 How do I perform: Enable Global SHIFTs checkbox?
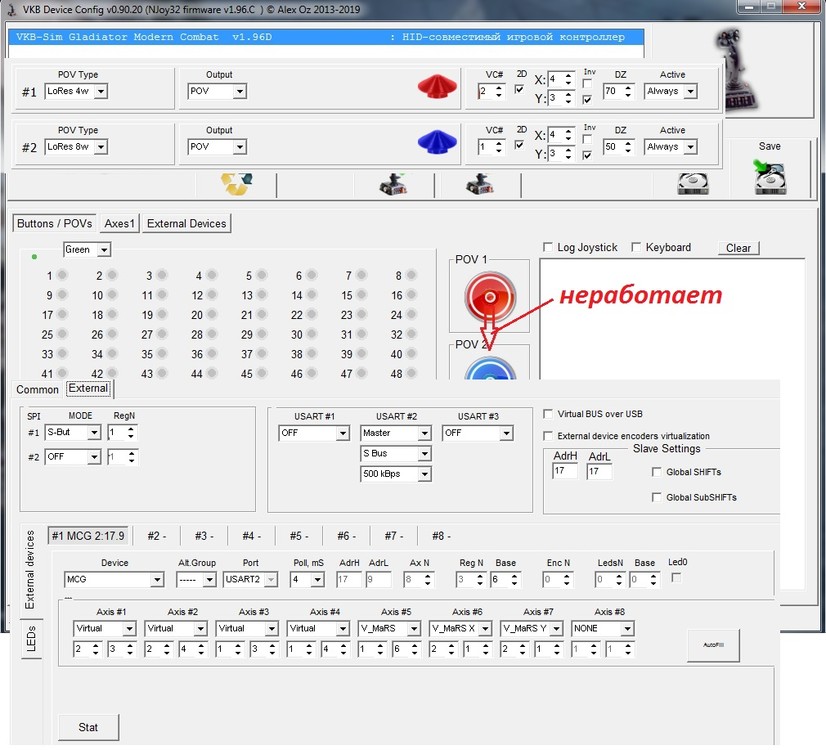tap(656, 472)
